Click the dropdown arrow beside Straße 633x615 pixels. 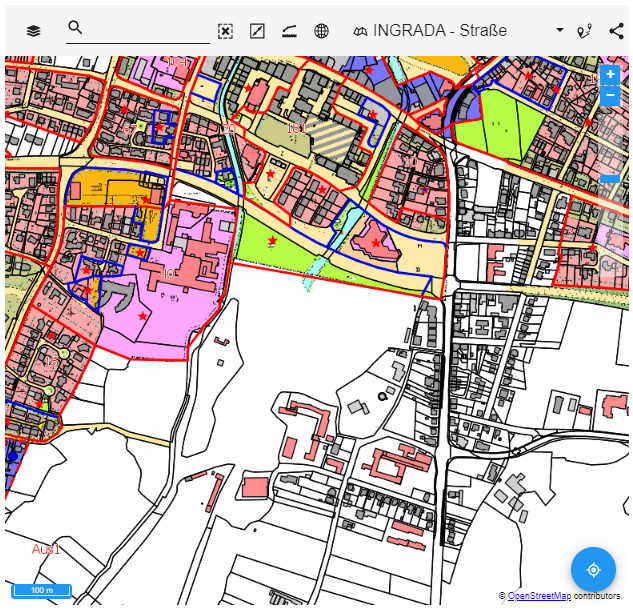pos(559,31)
